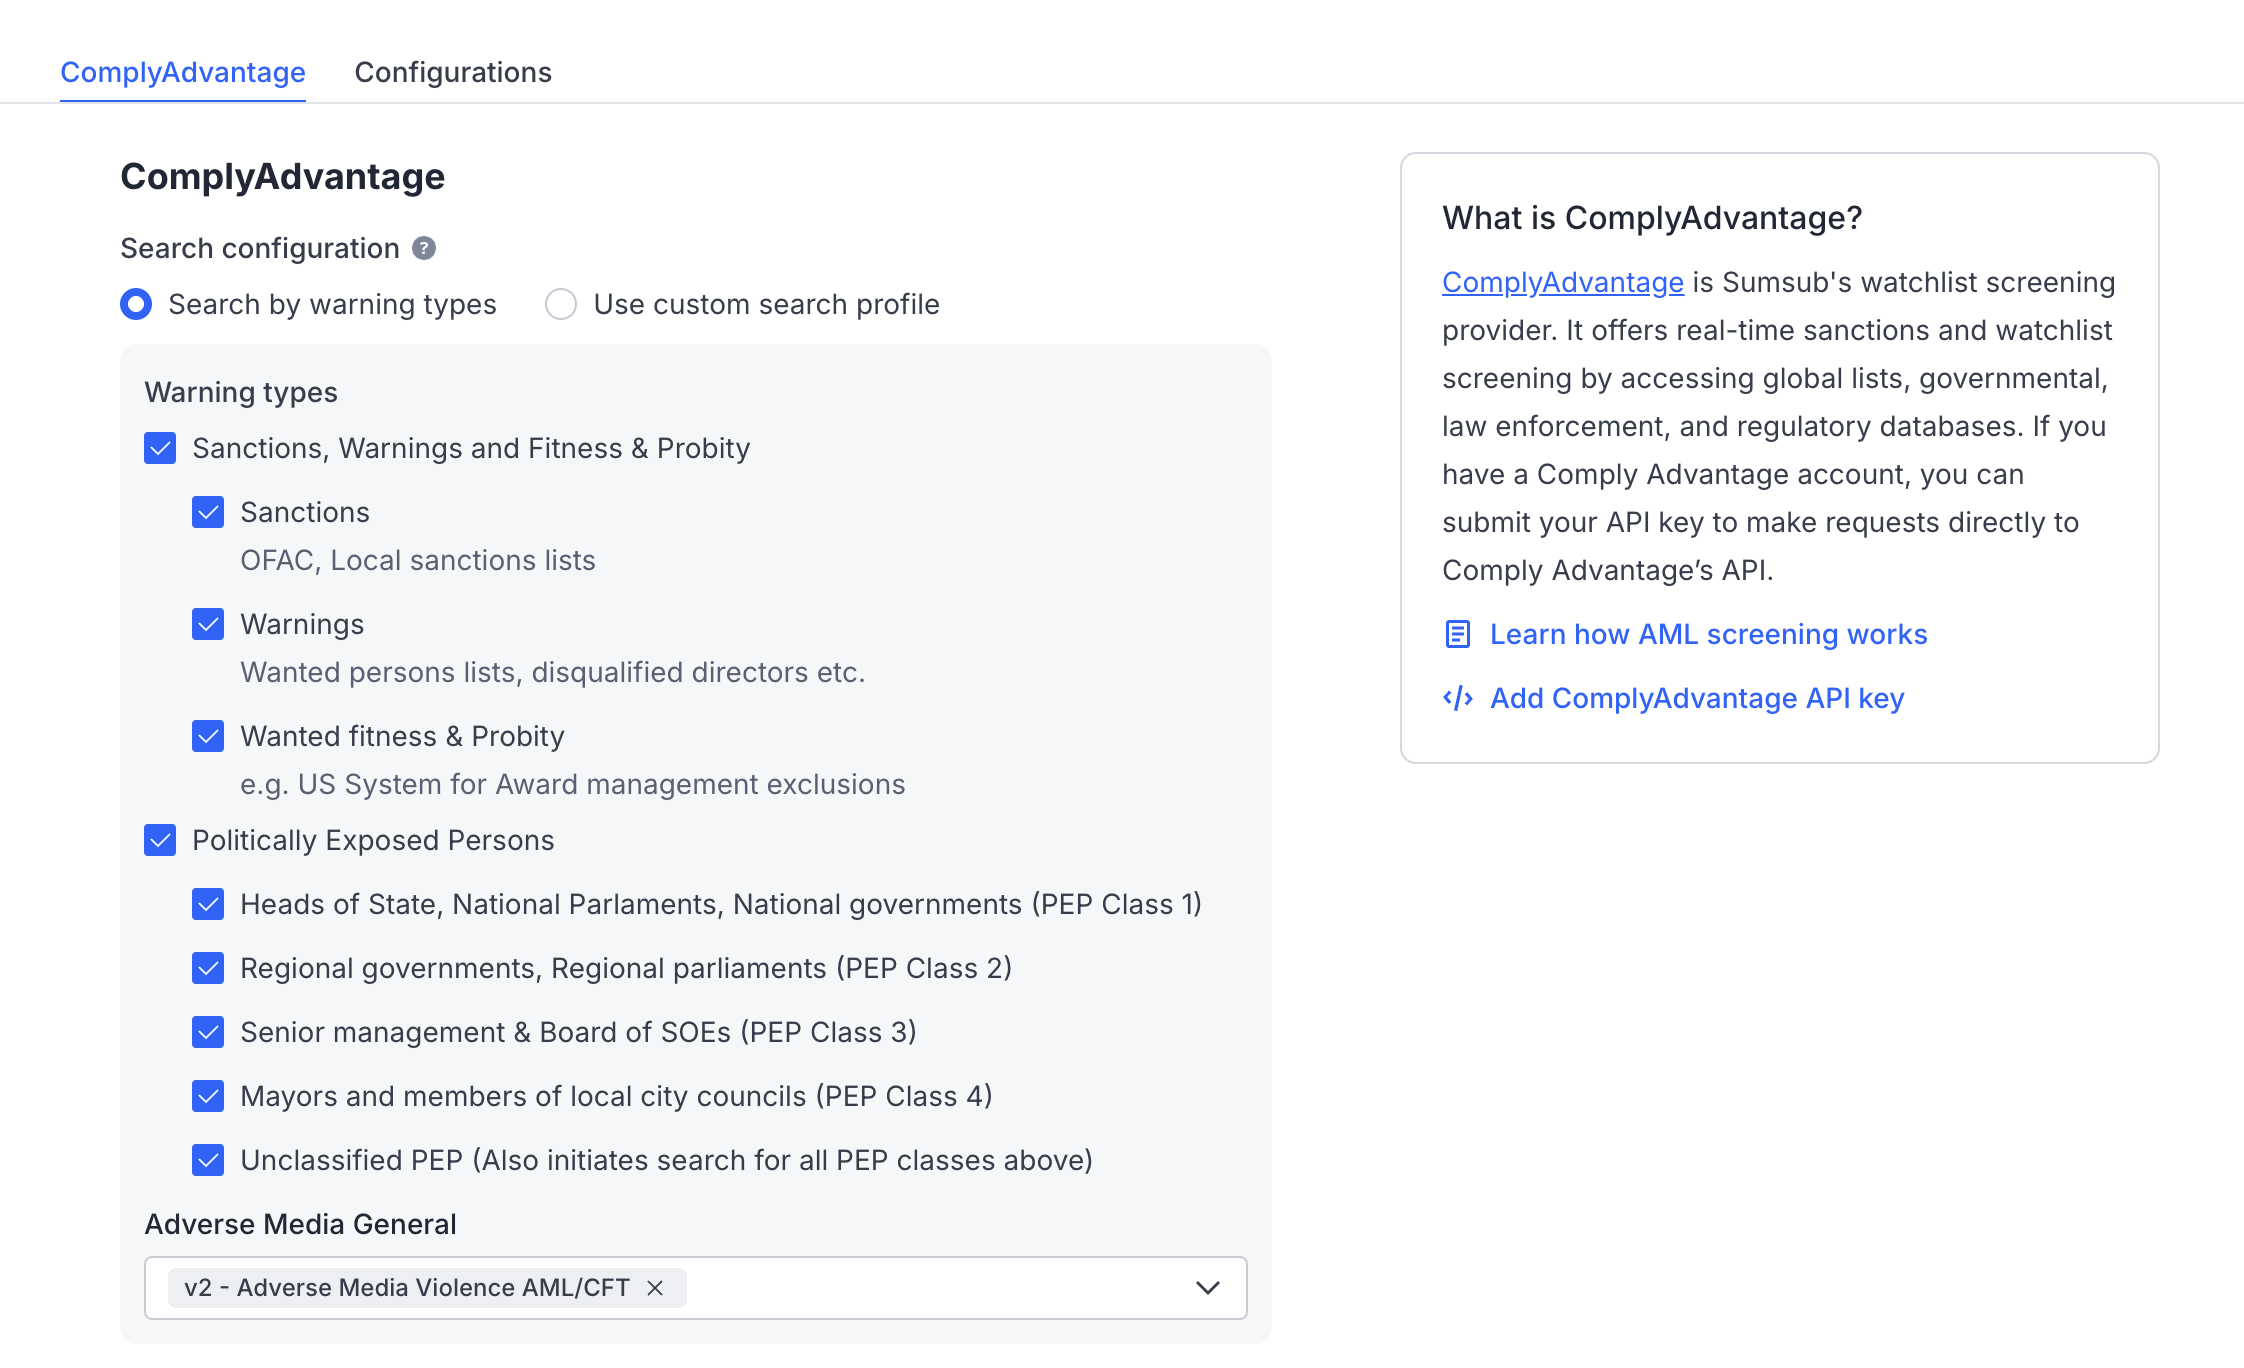Toggle the Politically Exposed Persons checkbox
The width and height of the screenshot is (2244, 1368).
click(160, 840)
